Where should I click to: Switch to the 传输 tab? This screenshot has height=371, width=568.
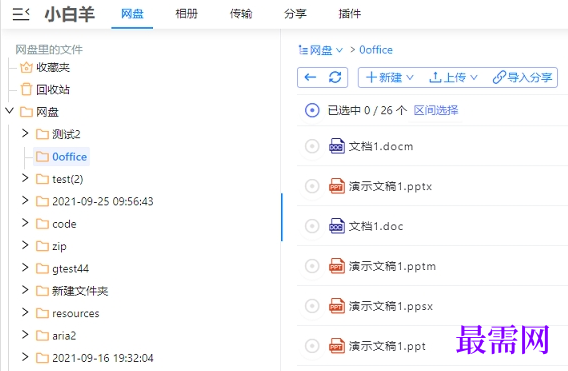click(x=241, y=14)
